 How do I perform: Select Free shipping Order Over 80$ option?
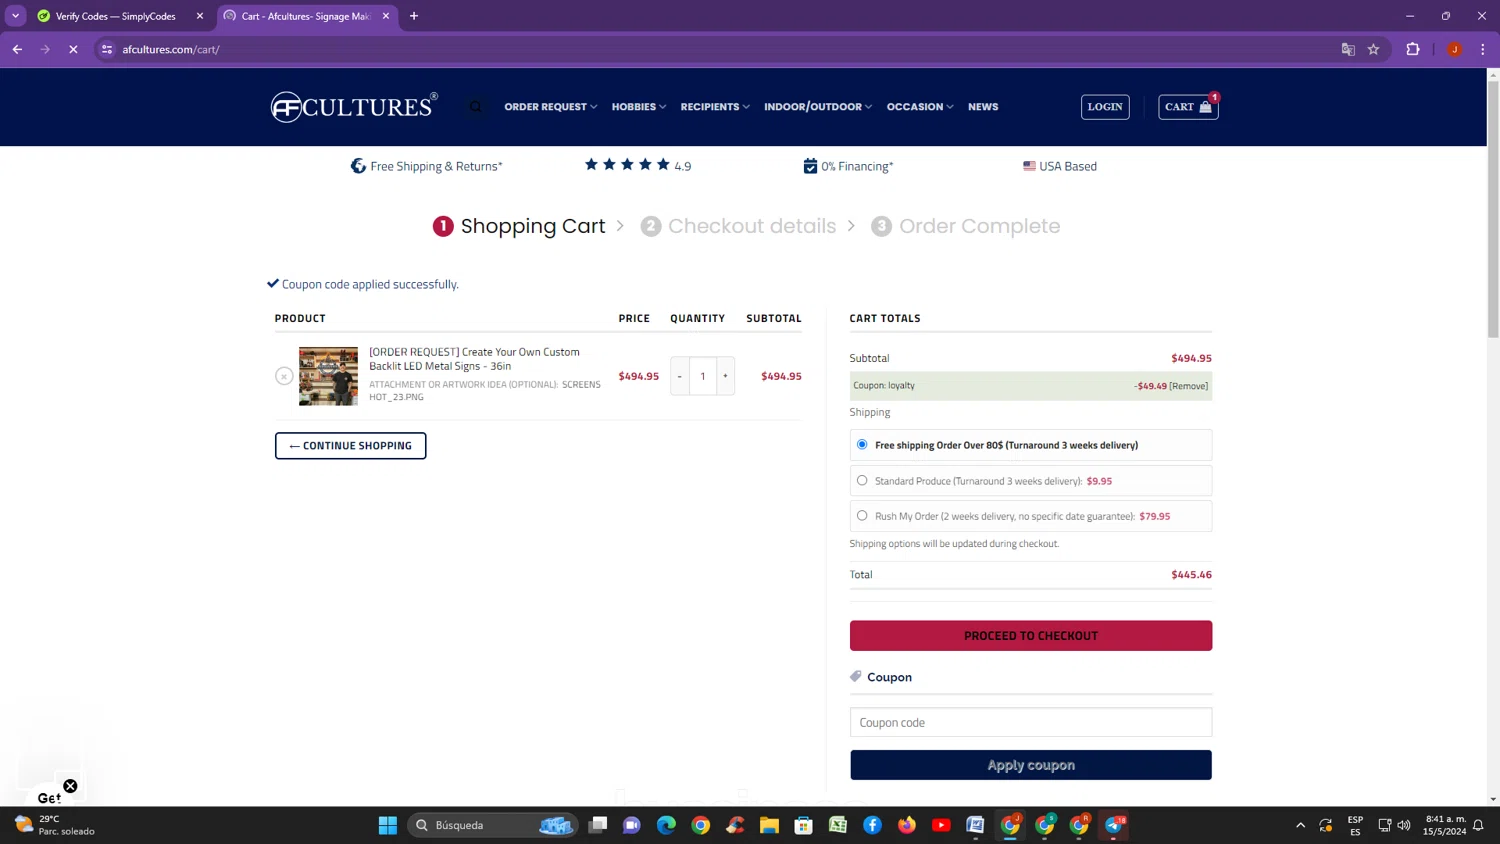(x=862, y=444)
